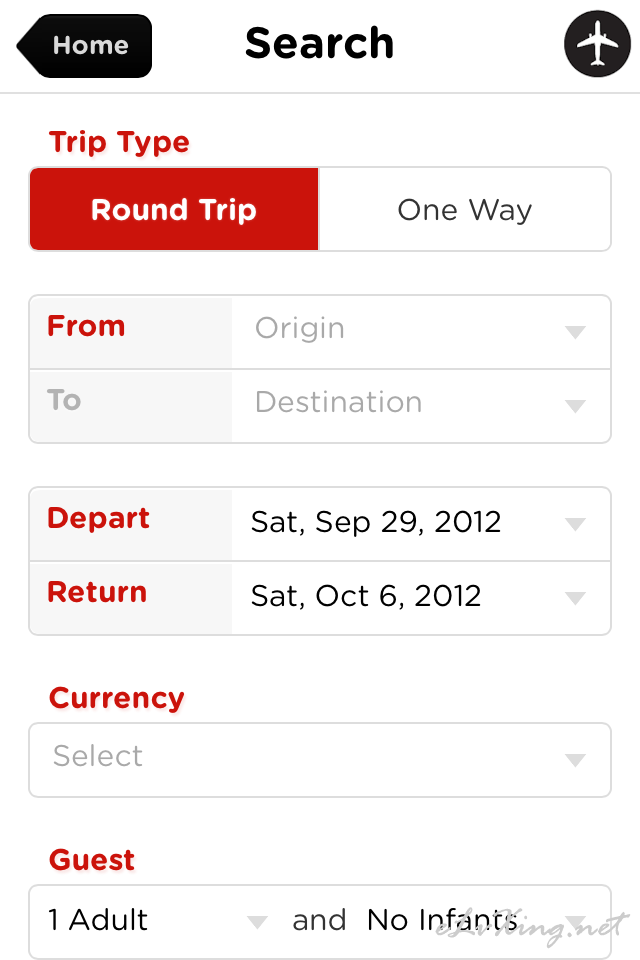Image resolution: width=640 pixels, height=960 pixels.
Task: Select the 1 Adult guest count
Action: click(x=98, y=920)
